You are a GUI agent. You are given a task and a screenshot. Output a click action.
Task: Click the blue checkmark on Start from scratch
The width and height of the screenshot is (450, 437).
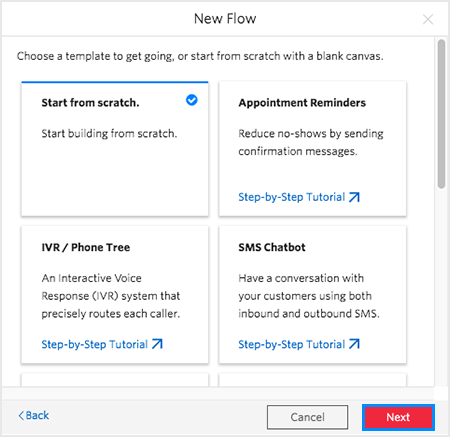click(192, 100)
